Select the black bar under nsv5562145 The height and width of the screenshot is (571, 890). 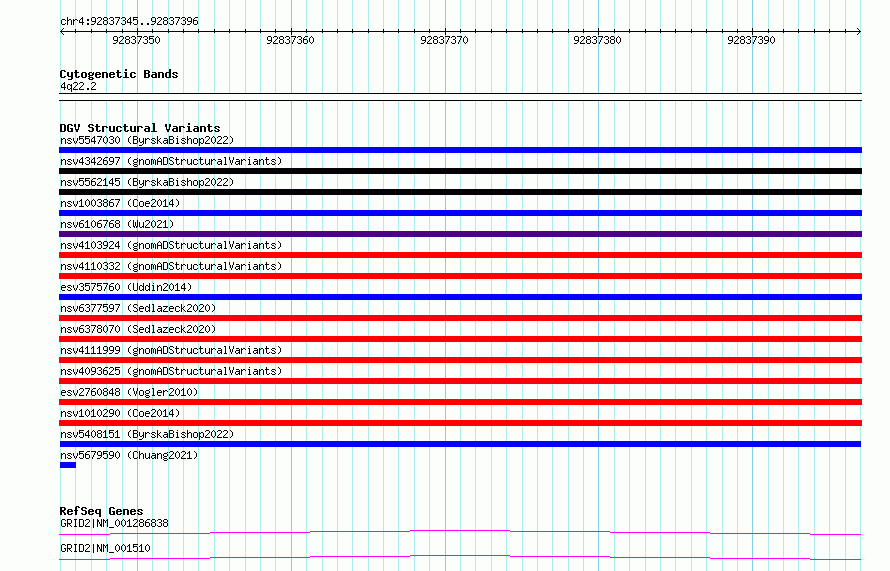tap(460, 192)
